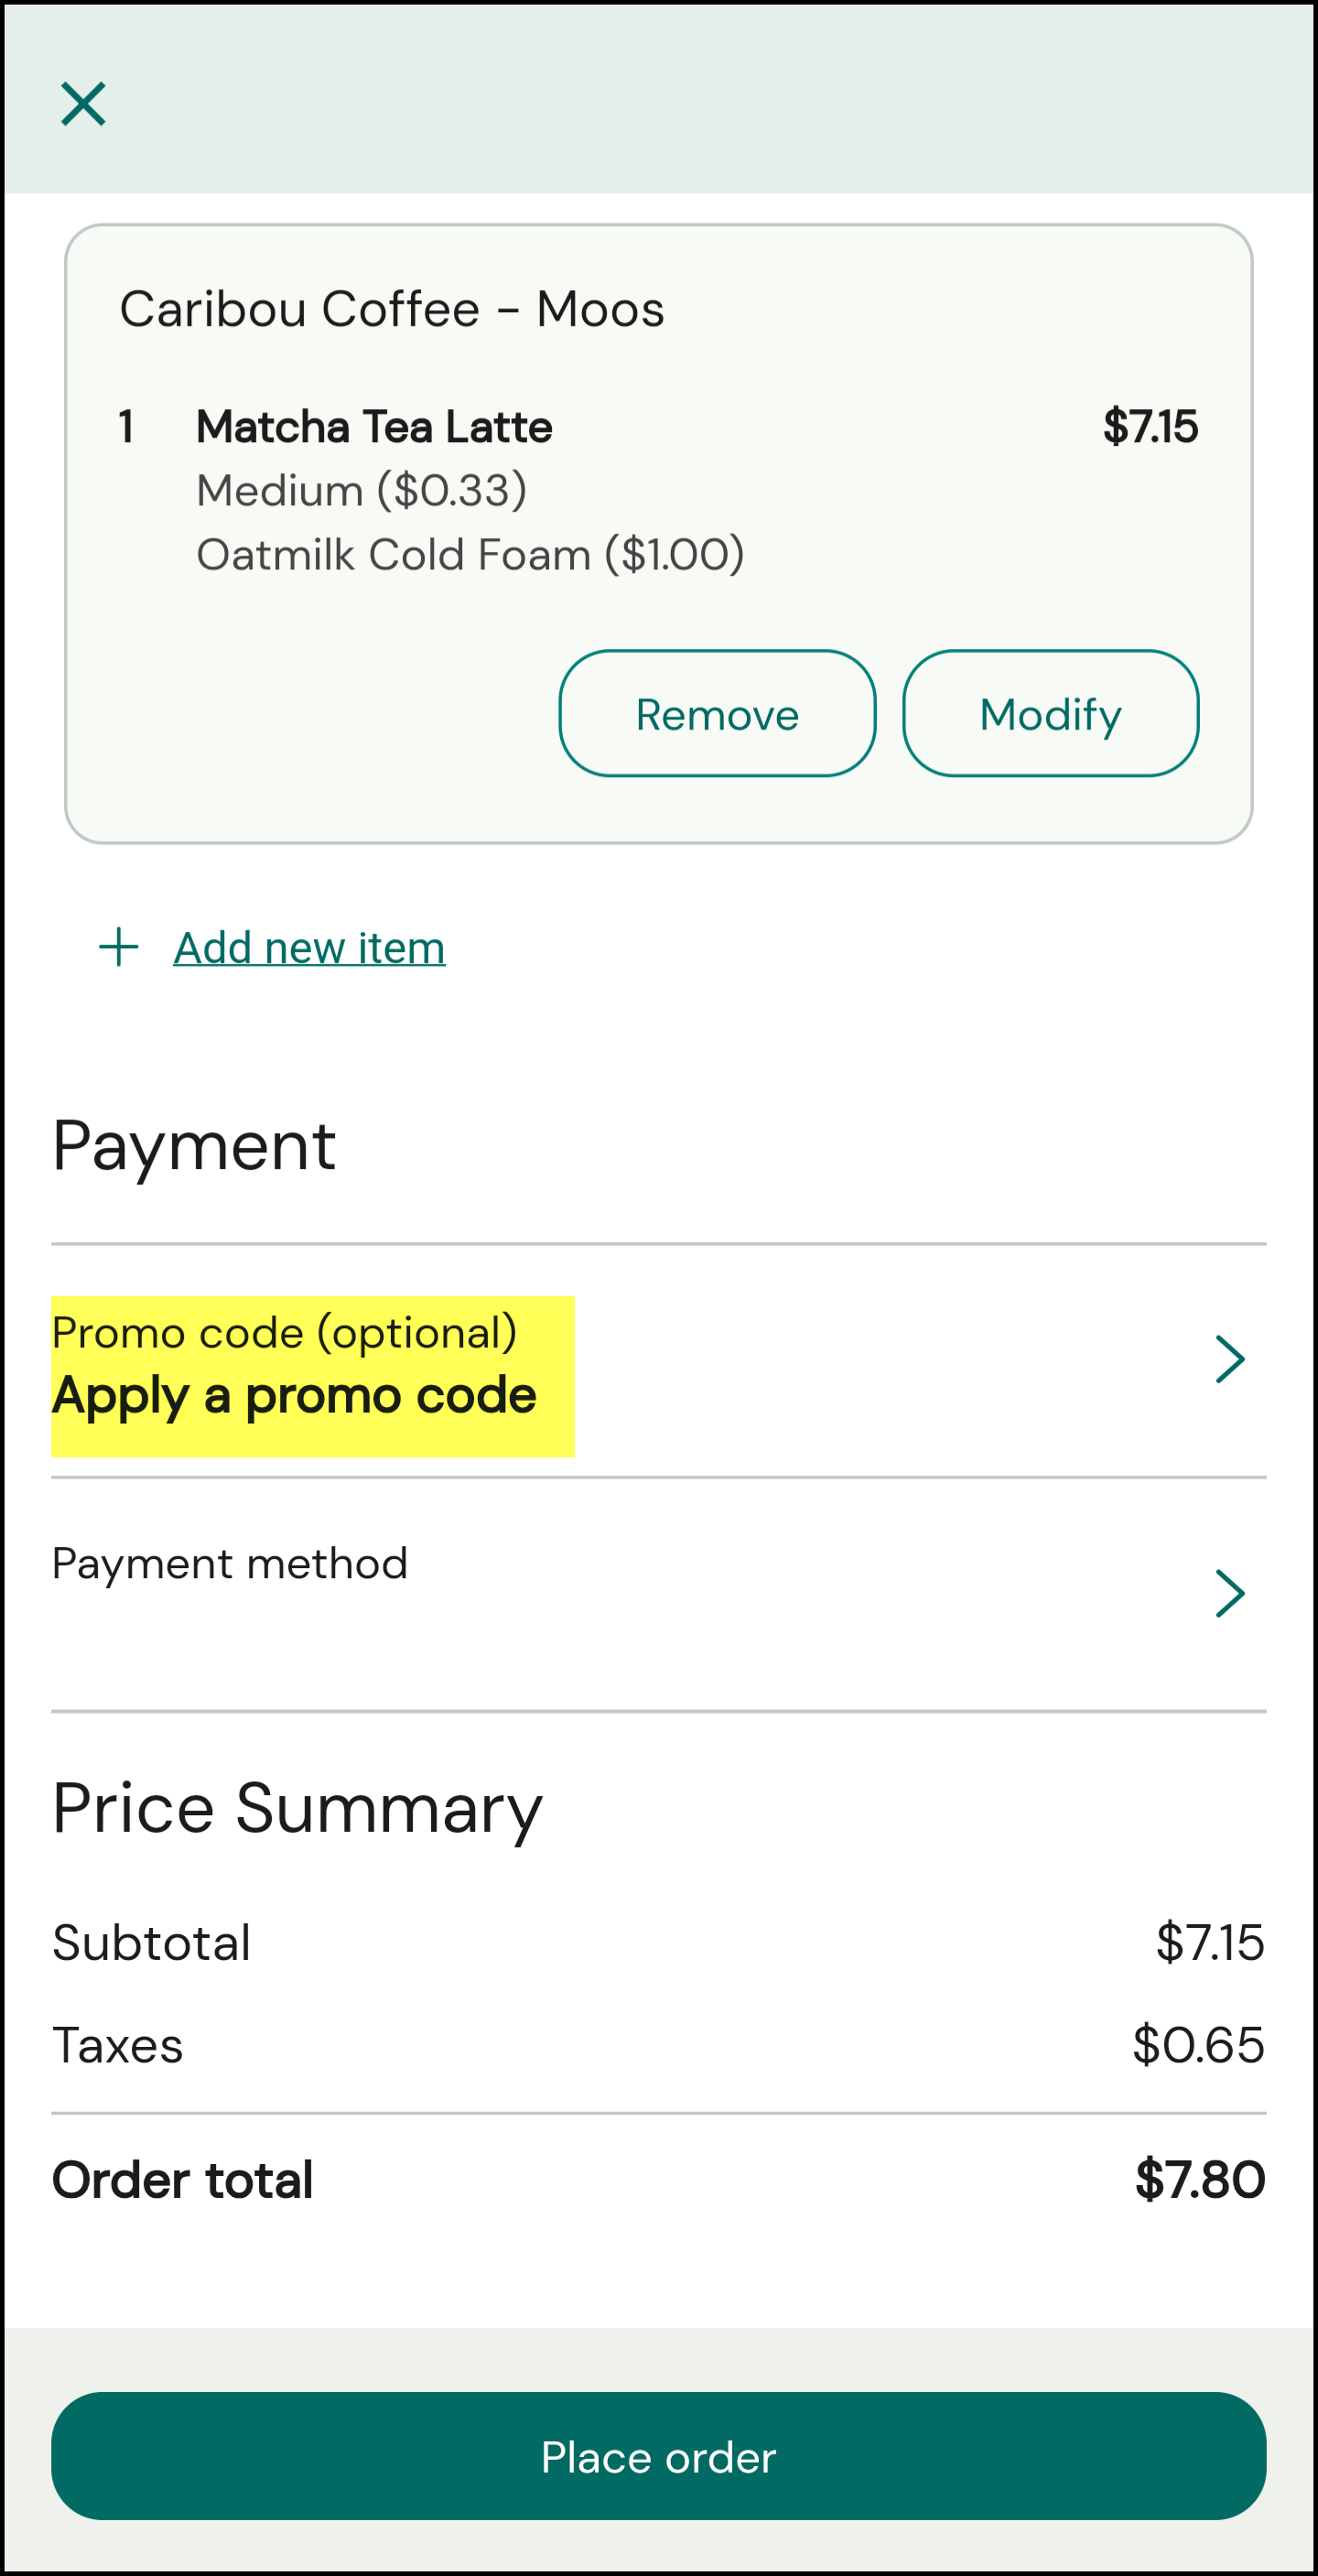This screenshot has width=1318, height=2576.
Task: Remove the Matcha Tea Latte from the order
Action: (717, 713)
